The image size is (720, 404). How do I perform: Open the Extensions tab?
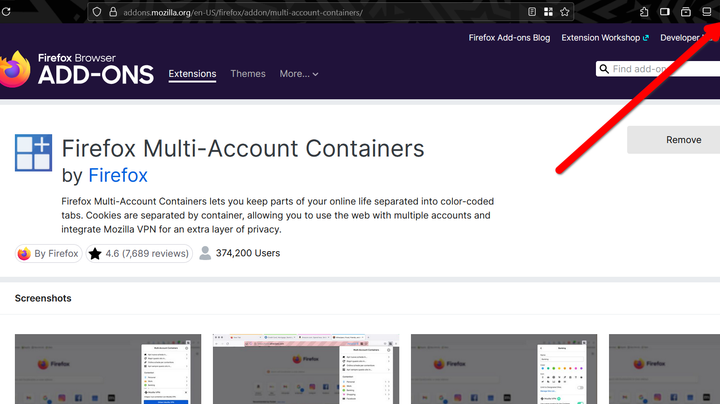(192, 74)
